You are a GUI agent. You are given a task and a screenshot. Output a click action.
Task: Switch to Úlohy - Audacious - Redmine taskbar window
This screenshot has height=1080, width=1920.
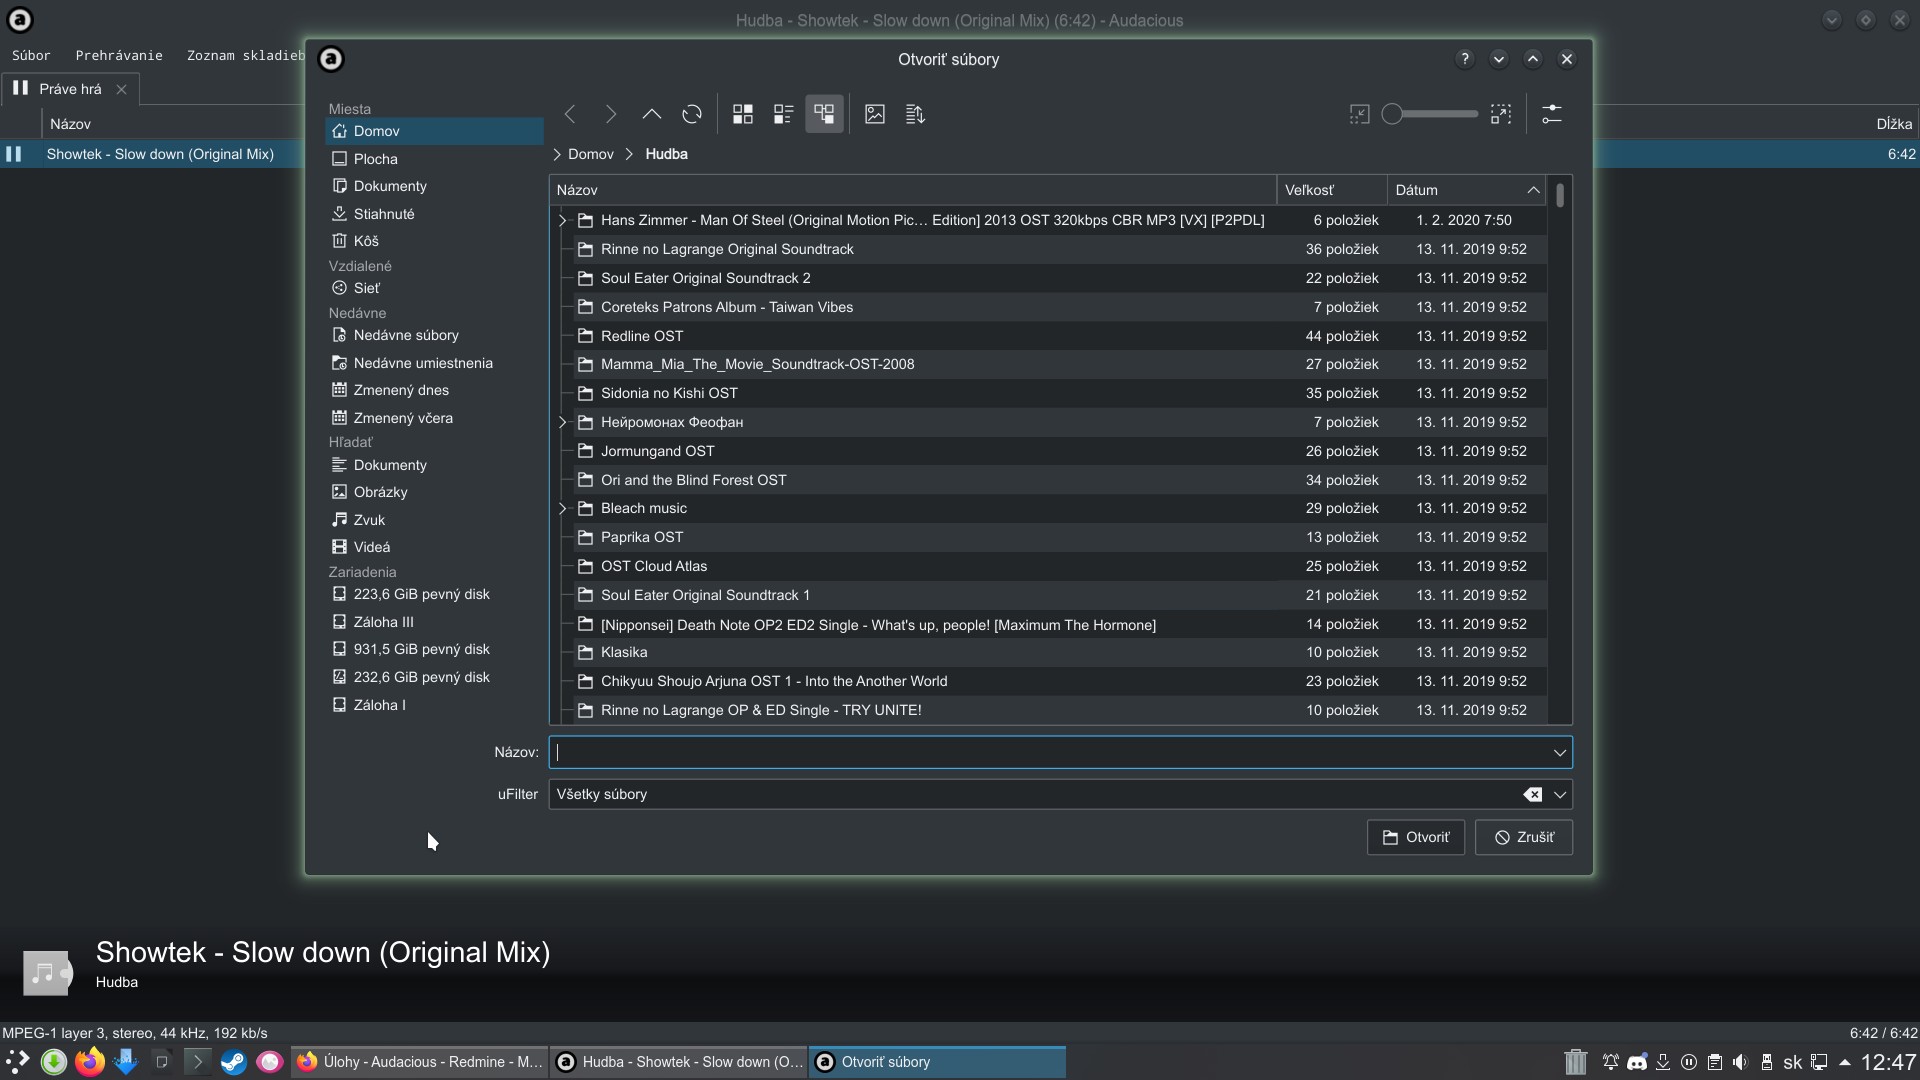point(420,1062)
